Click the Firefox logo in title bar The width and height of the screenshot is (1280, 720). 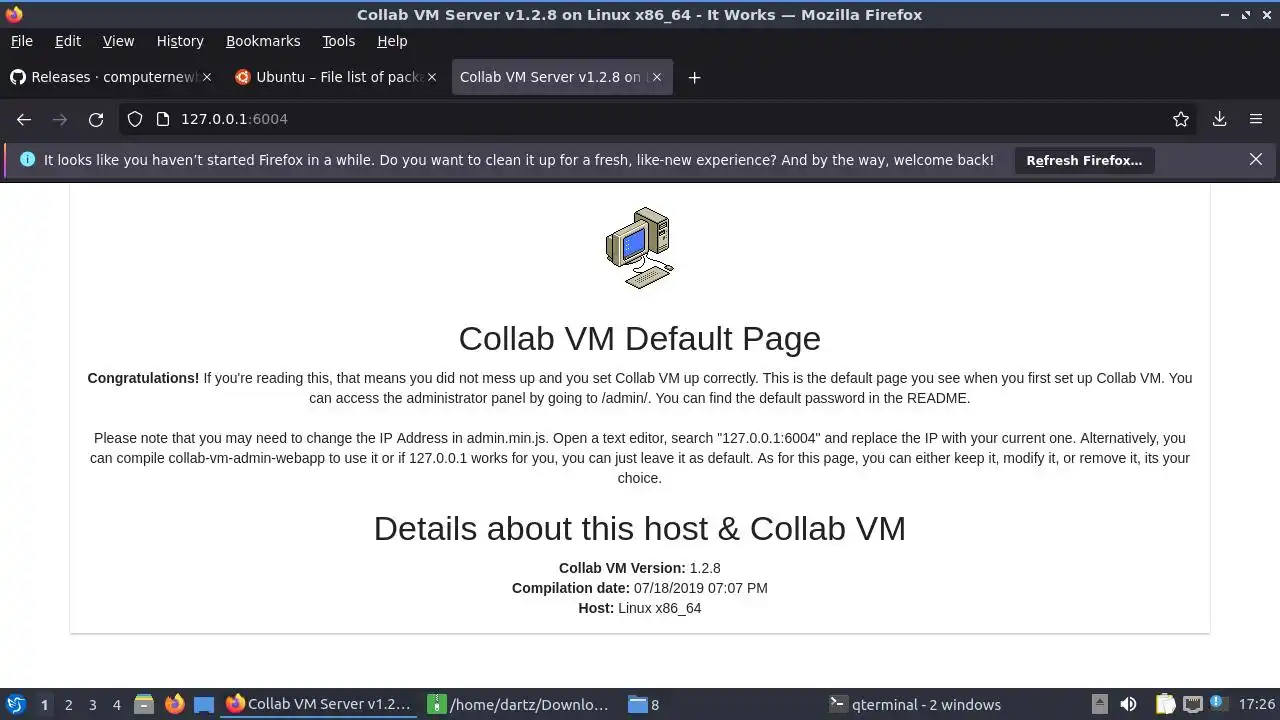pos(14,14)
